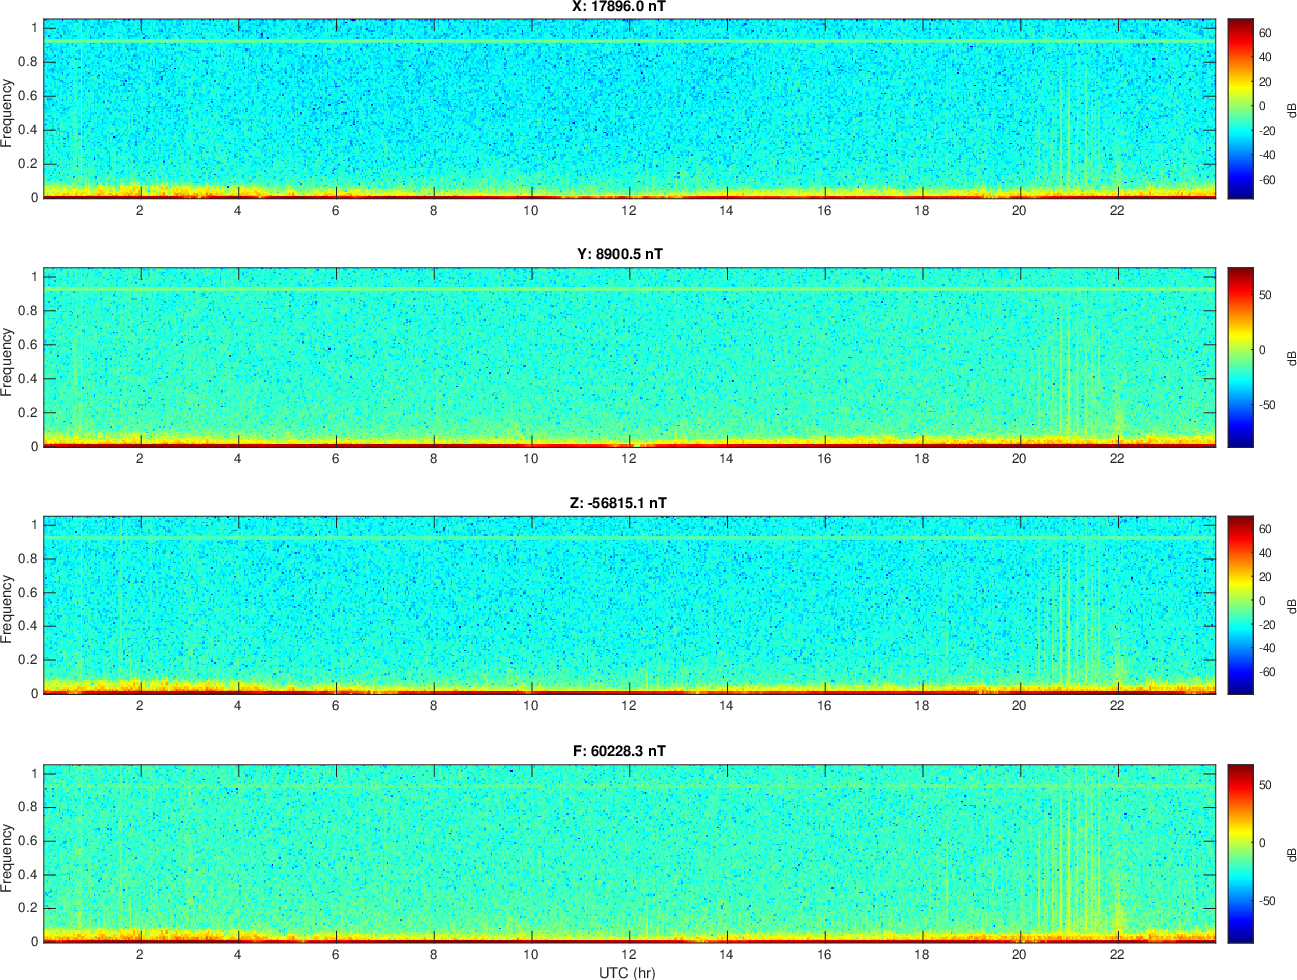Click hour 18 tick under Z panel
Viewport: 1297px width, 980px height.
(921, 706)
